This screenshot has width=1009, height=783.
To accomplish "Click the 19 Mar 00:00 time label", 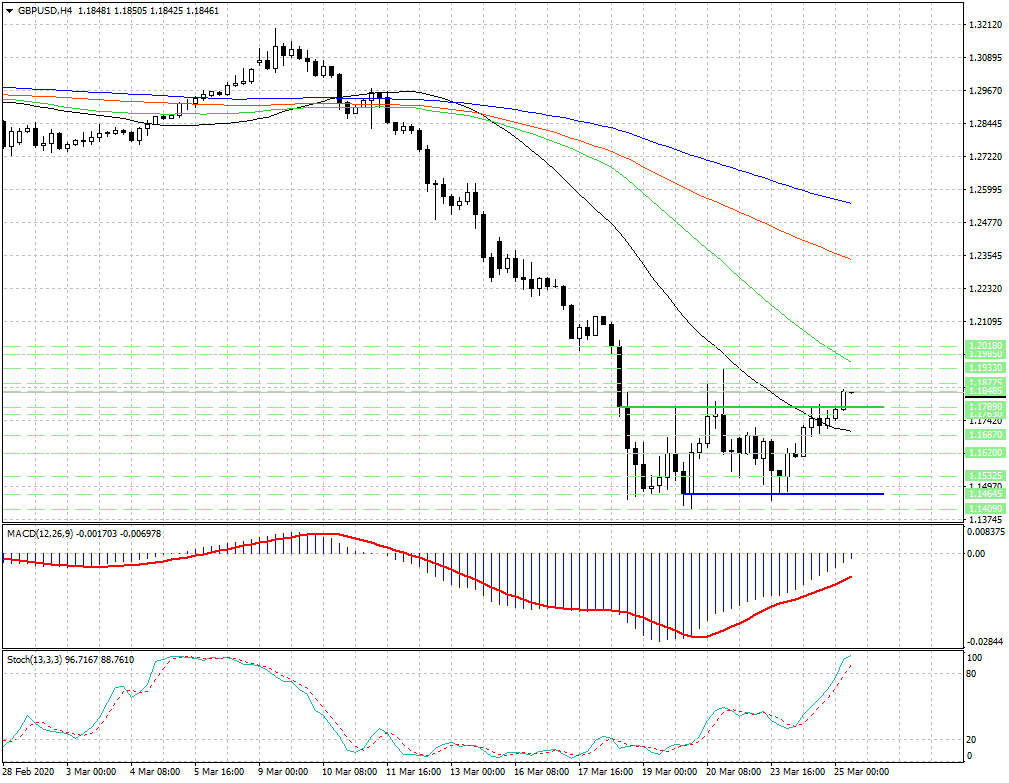I will [669, 771].
